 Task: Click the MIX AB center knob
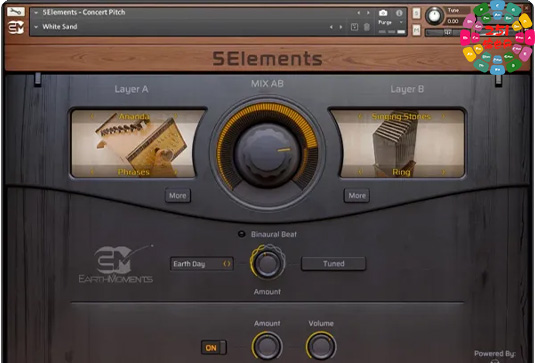point(267,156)
